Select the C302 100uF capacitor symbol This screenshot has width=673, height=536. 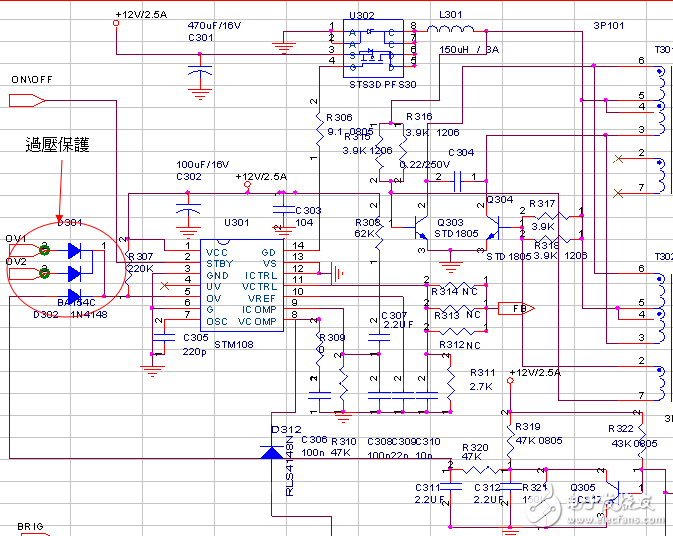pos(186,210)
